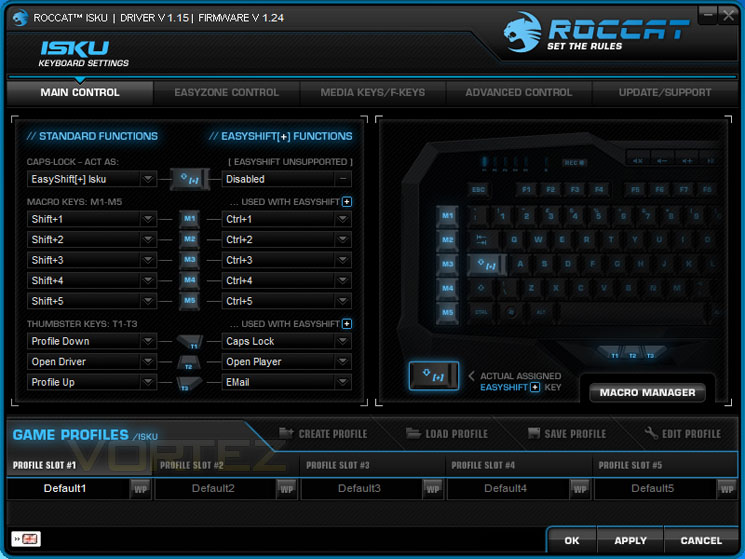Click the highlighted EasyShift key on the keyboard image
The image size is (745, 559).
pyautogui.click(x=487, y=265)
